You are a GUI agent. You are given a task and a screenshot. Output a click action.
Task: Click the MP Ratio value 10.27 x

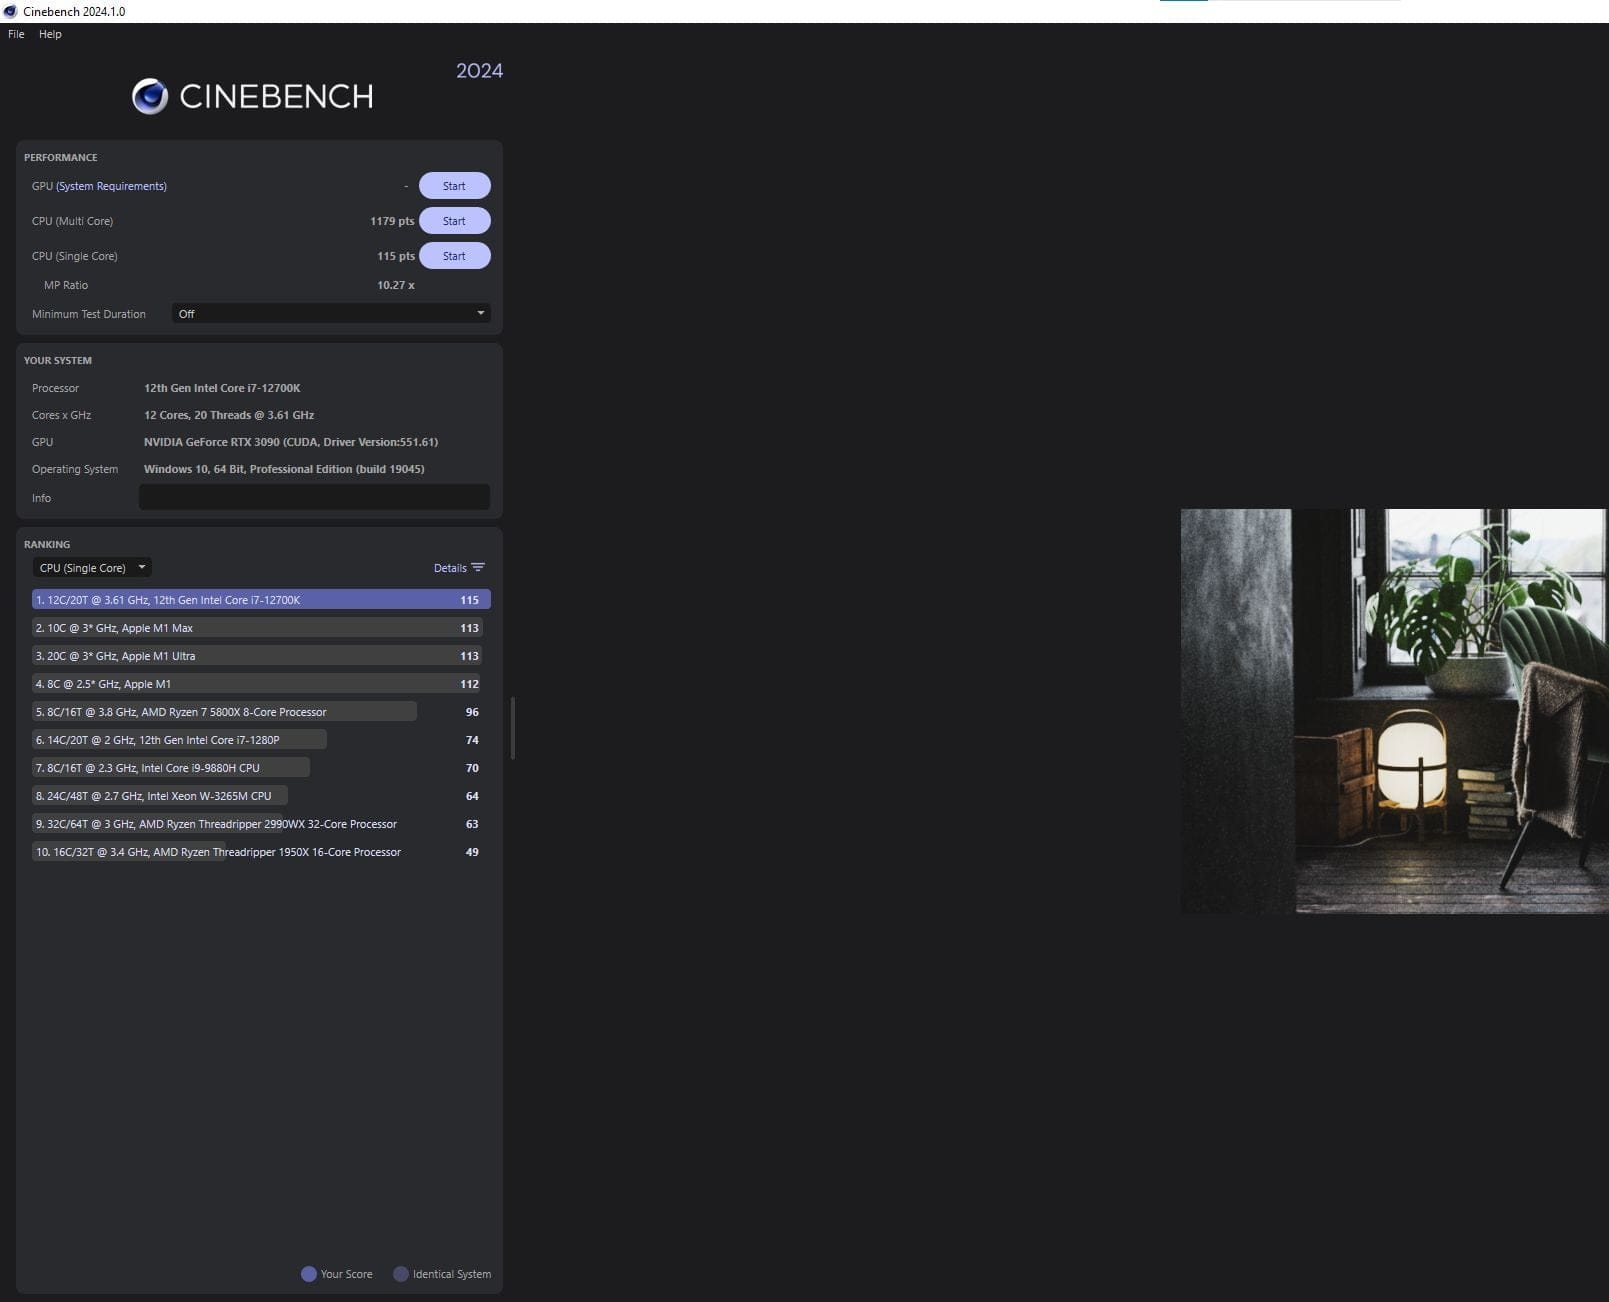[x=396, y=285]
